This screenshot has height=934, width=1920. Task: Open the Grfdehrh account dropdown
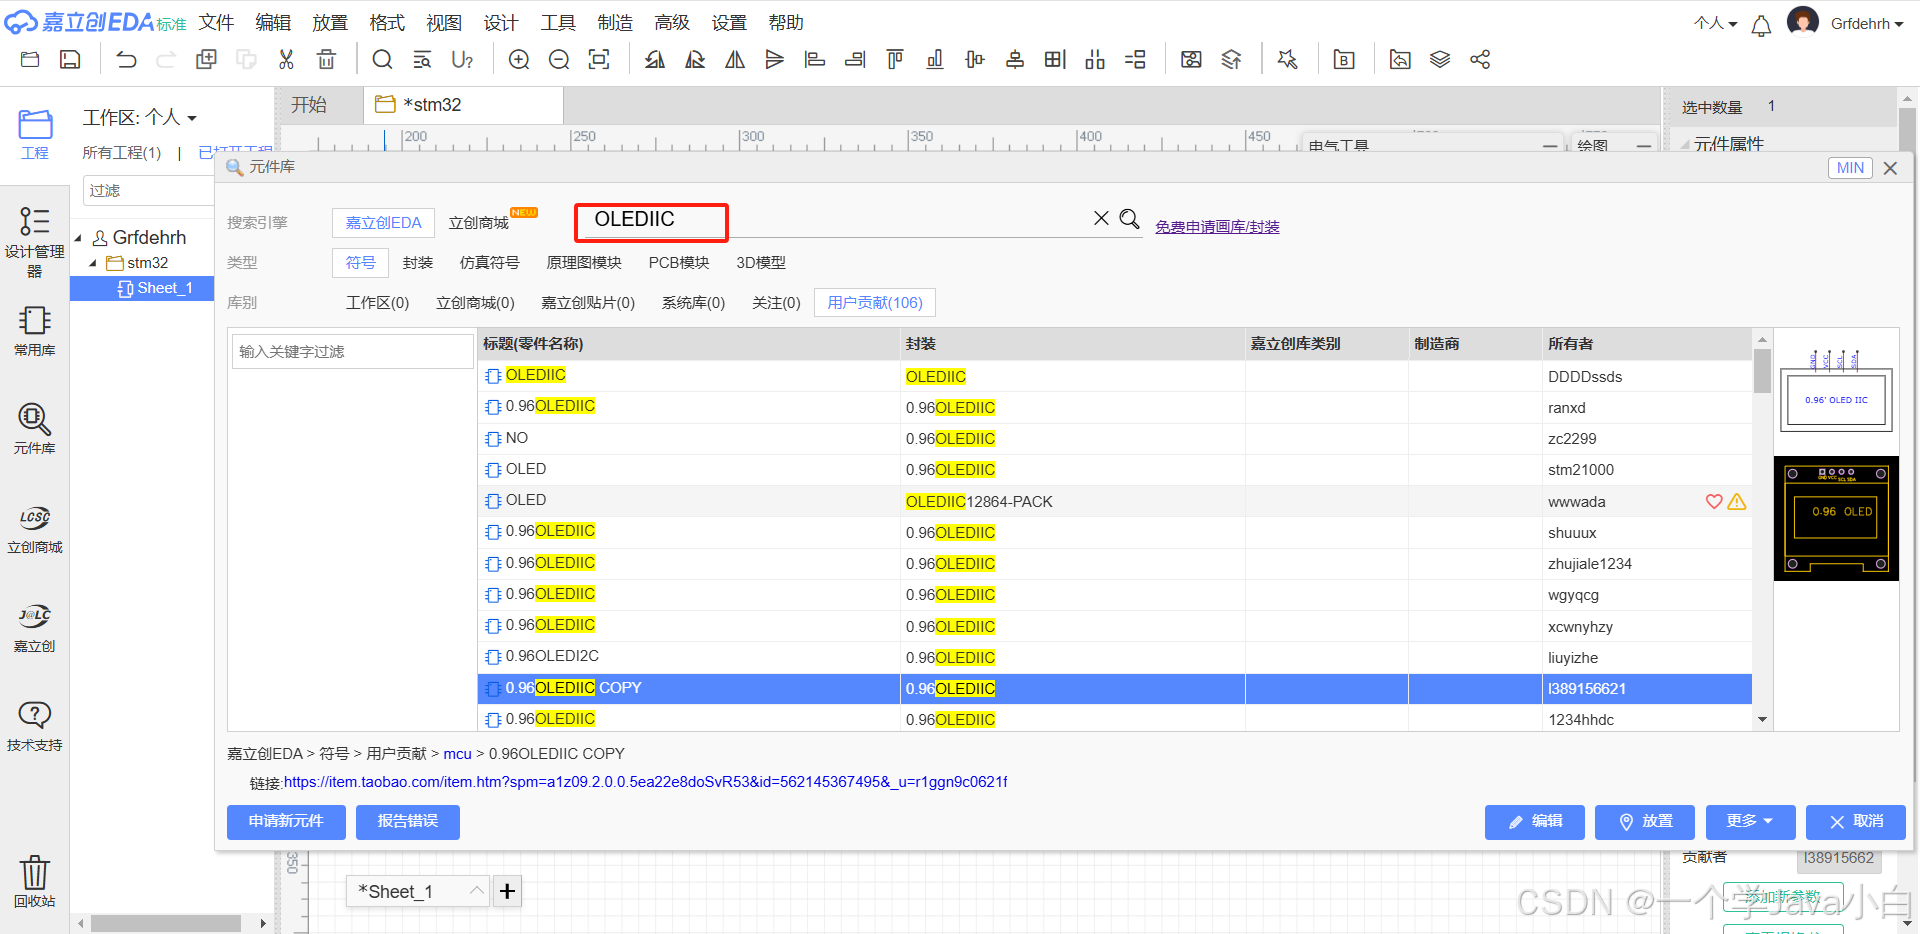[x=1866, y=23]
